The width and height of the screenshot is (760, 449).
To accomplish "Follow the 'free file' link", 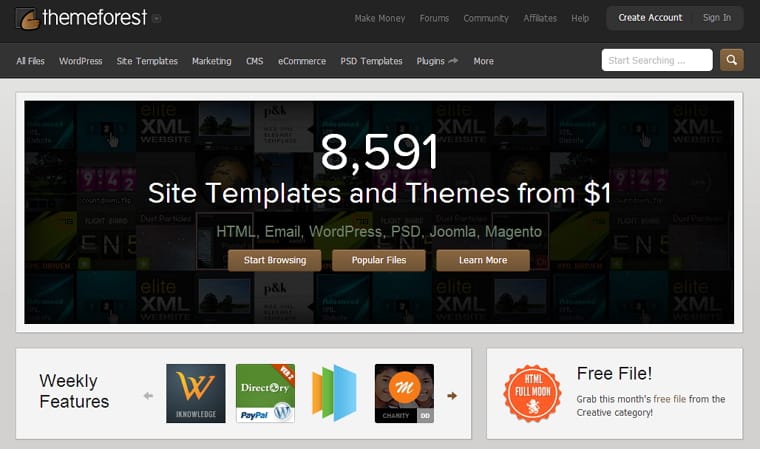I will 669,399.
